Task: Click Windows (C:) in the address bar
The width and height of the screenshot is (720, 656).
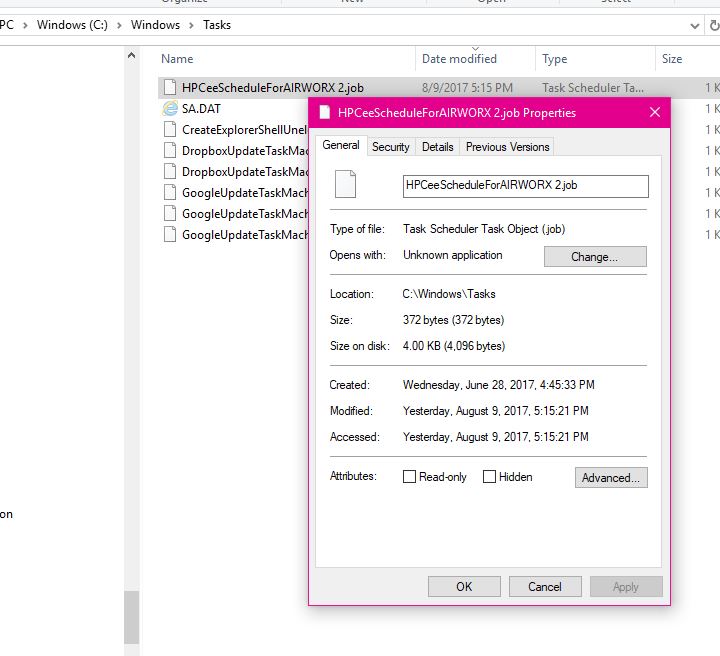Action: coord(72,25)
